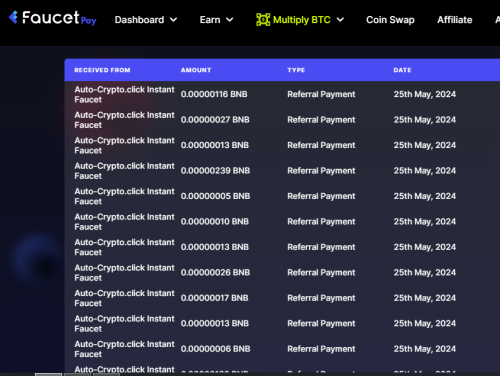Click the FaucetPay logo
Screen dimensions: 500x376
53,18
